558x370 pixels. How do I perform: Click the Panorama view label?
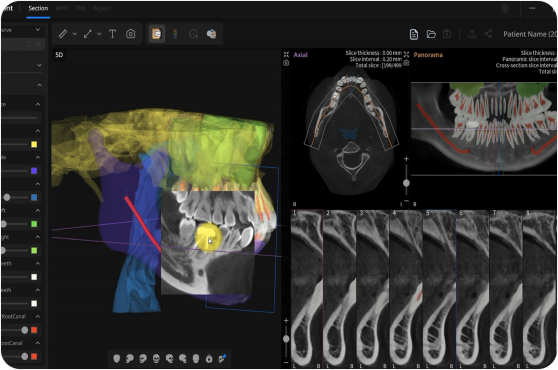tap(428, 55)
